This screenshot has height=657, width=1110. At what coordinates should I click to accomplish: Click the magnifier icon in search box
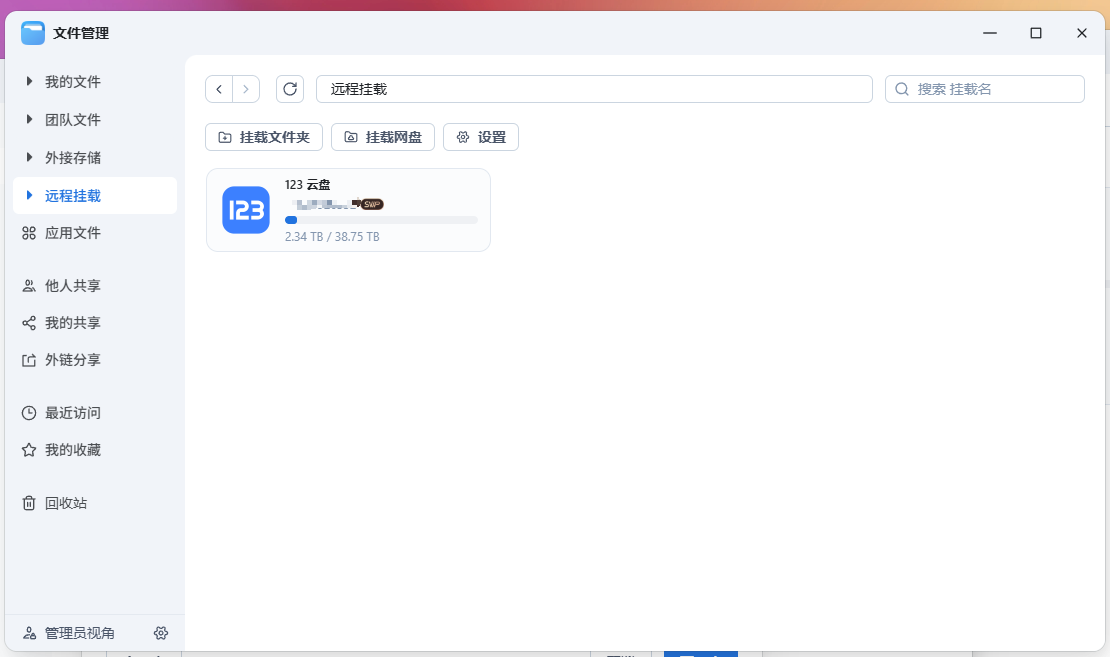pyautogui.click(x=902, y=89)
